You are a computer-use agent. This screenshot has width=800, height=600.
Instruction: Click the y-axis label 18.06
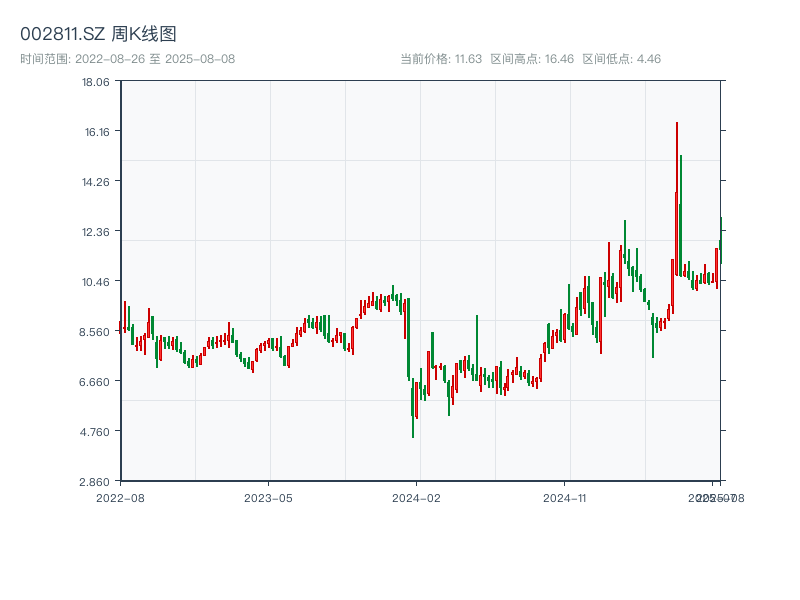click(95, 82)
